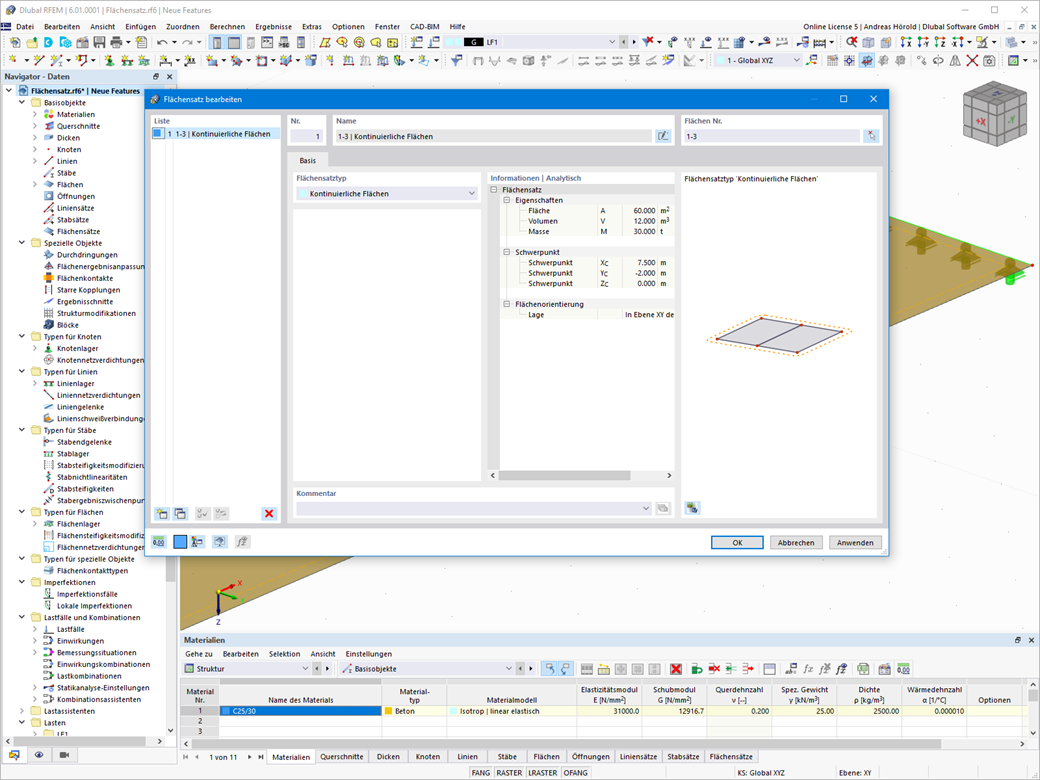The image size is (1040, 780).
Task: Select the Basis tab in dialog
Action: tap(307, 161)
